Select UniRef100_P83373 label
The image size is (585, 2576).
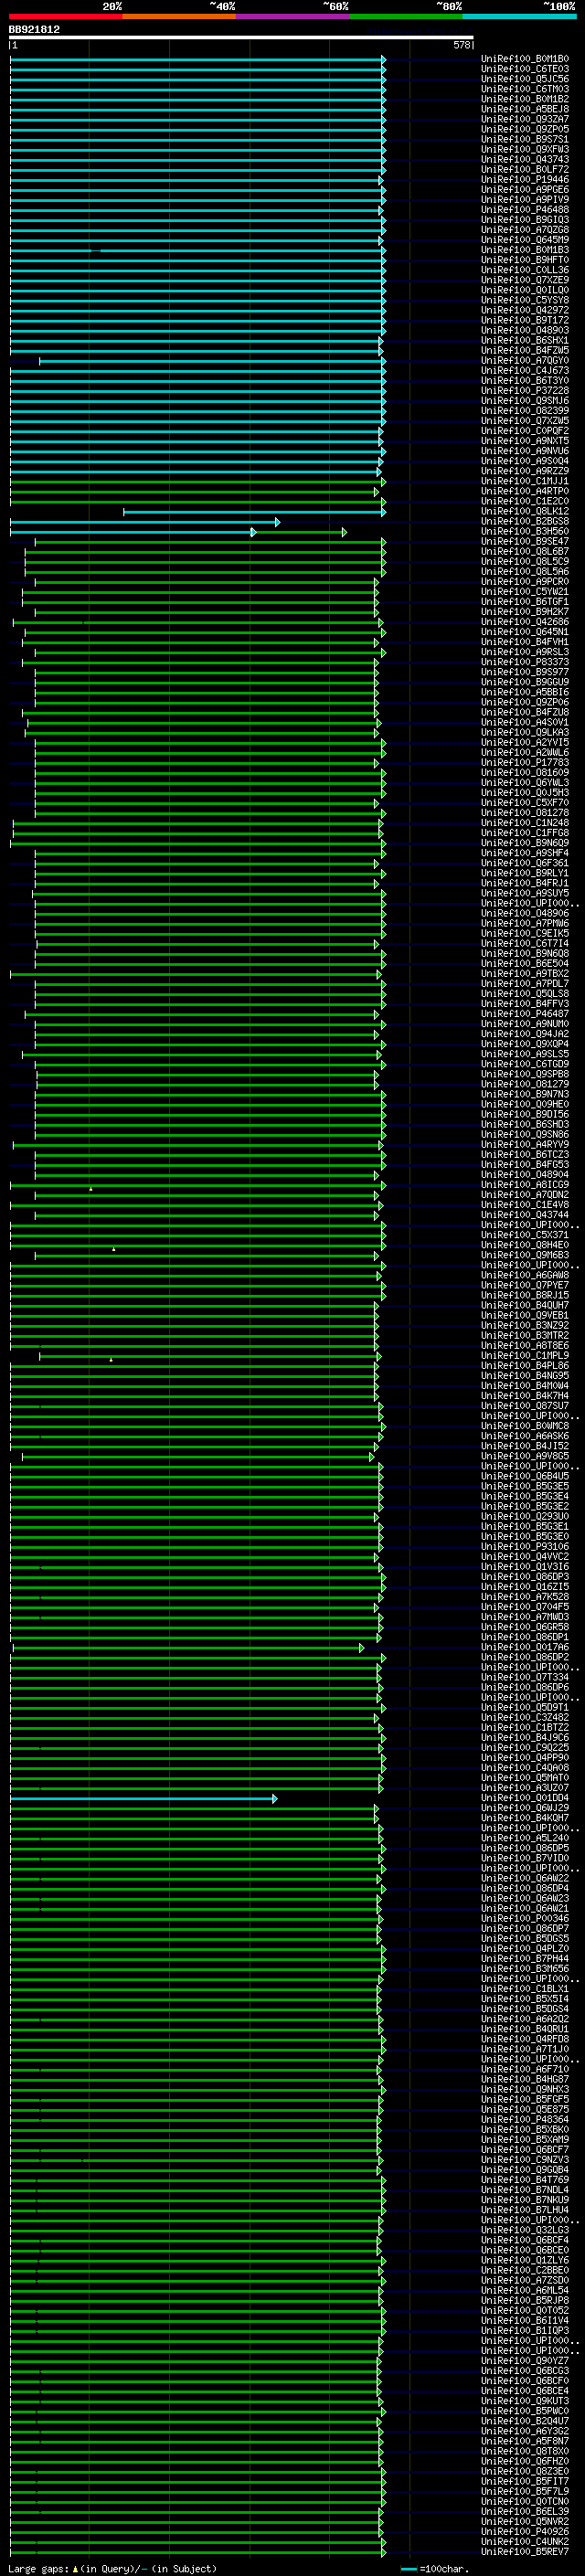[525, 662]
